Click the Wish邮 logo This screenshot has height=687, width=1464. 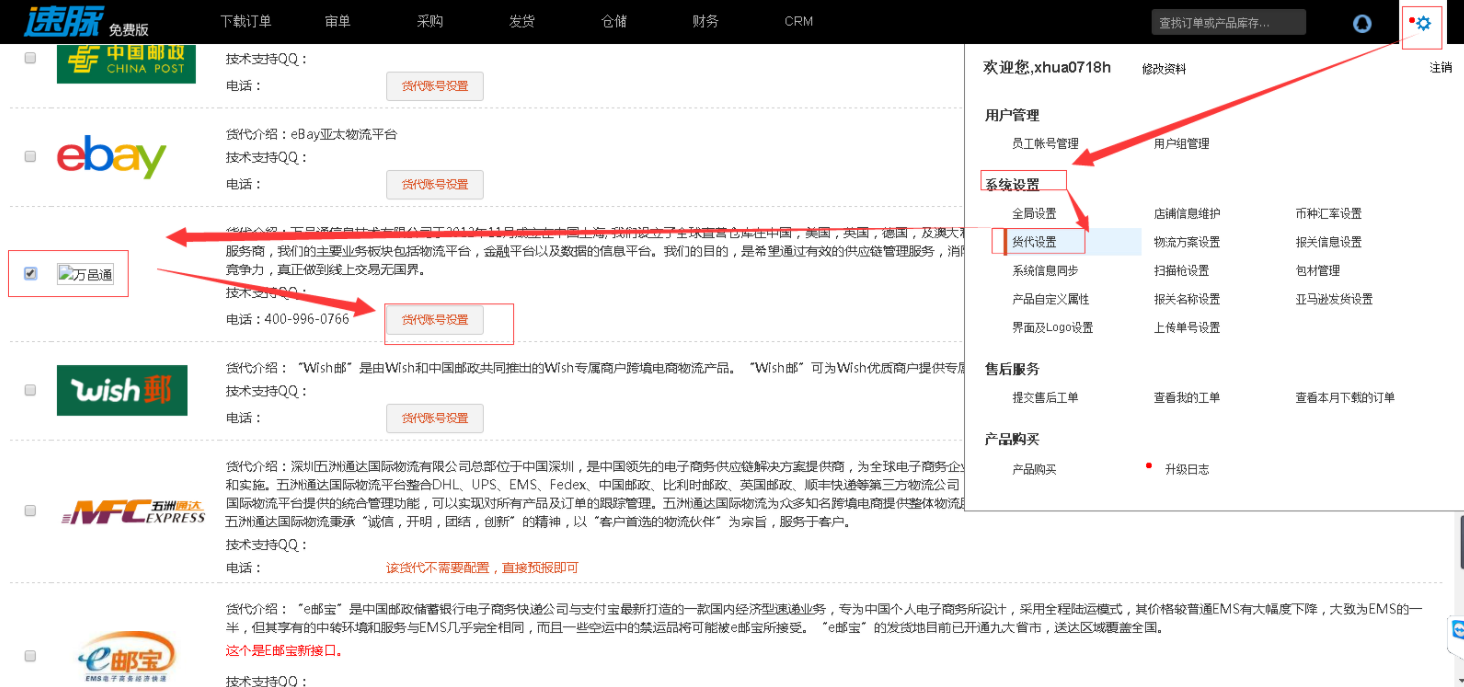point(122,390)
